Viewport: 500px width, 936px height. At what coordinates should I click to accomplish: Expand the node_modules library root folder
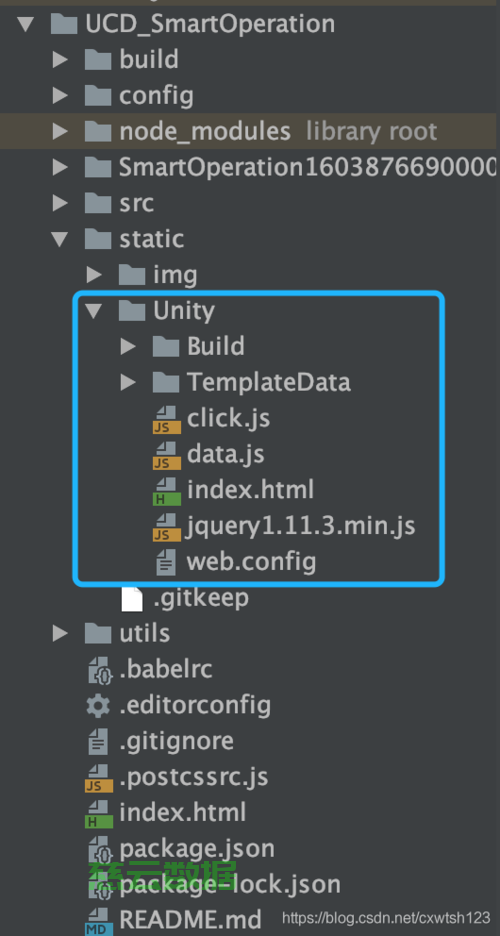60,131
